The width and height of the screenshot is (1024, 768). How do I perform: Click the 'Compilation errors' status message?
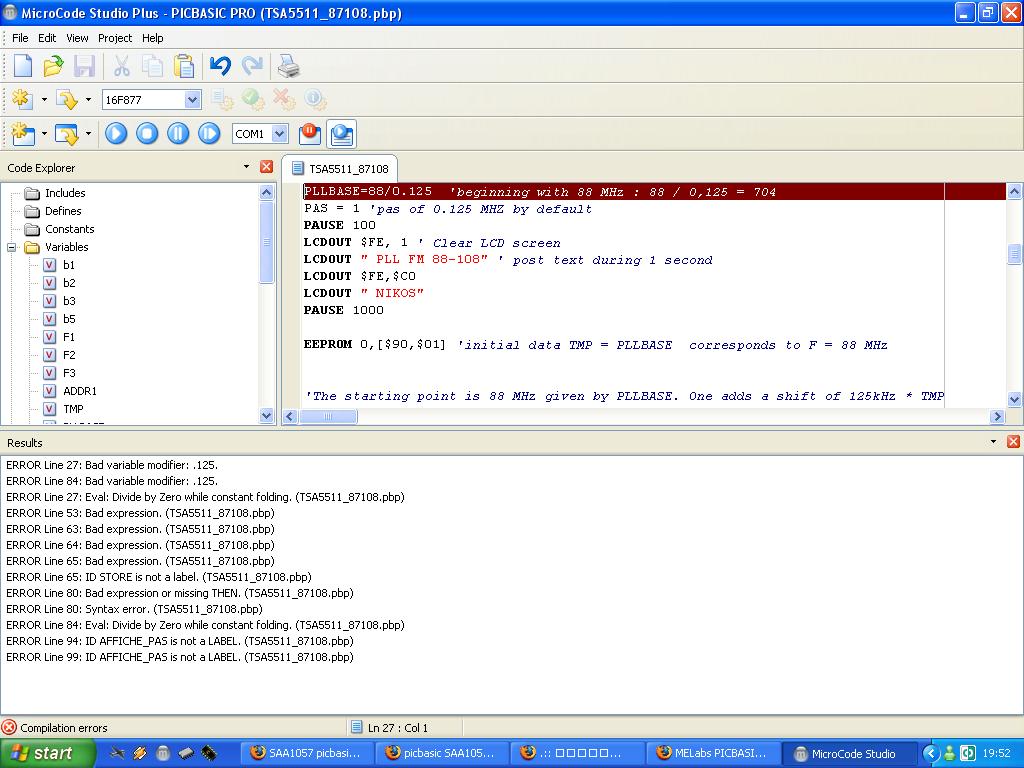click(63, 728)
